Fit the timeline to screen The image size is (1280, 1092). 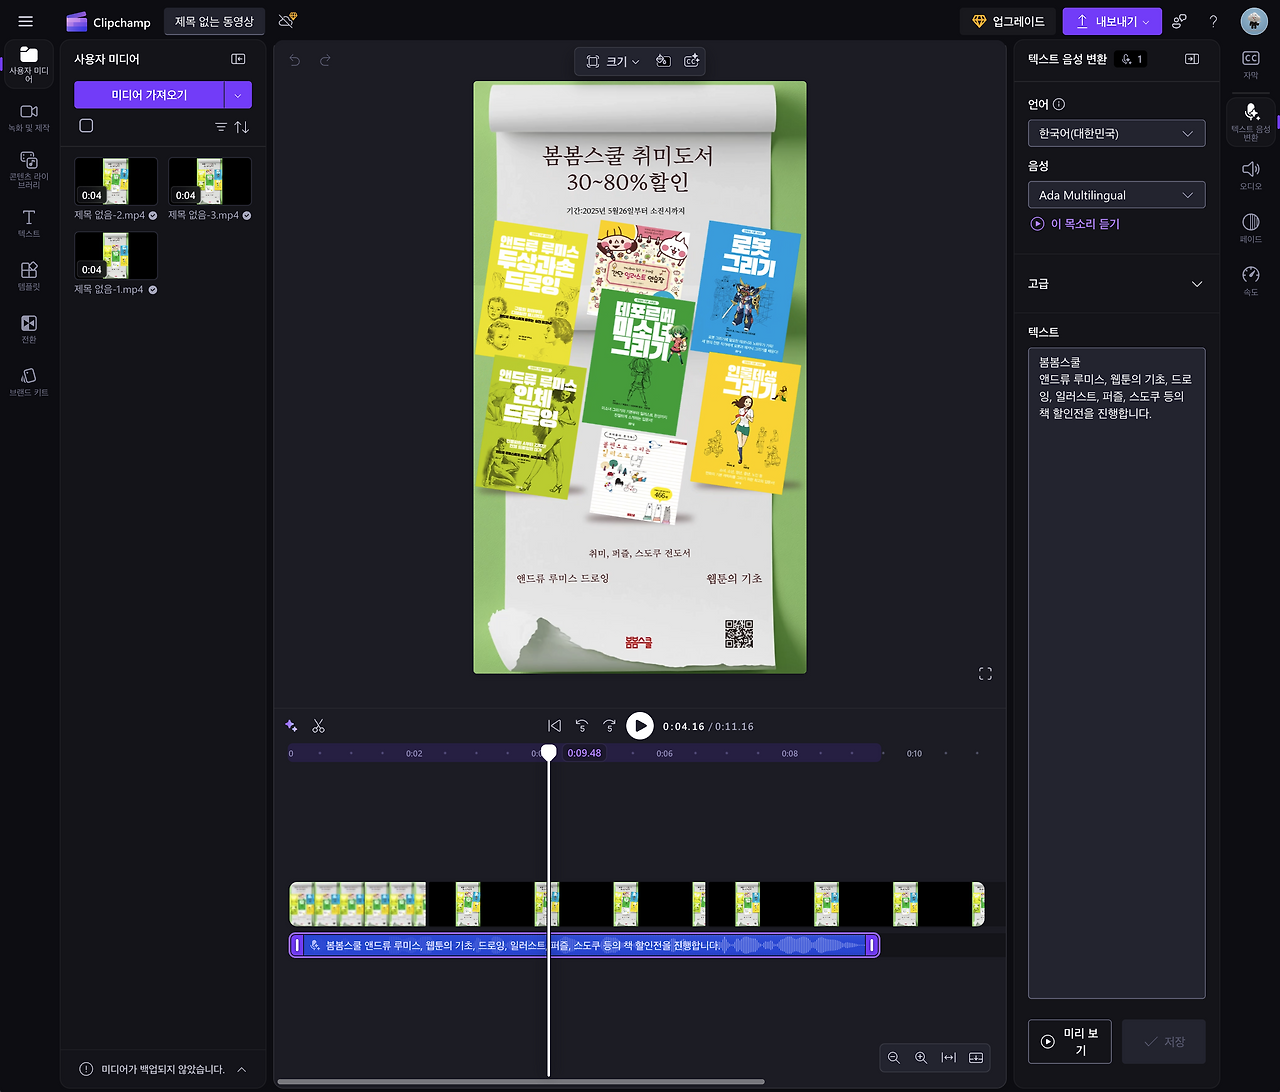[x=949, y=1057]
